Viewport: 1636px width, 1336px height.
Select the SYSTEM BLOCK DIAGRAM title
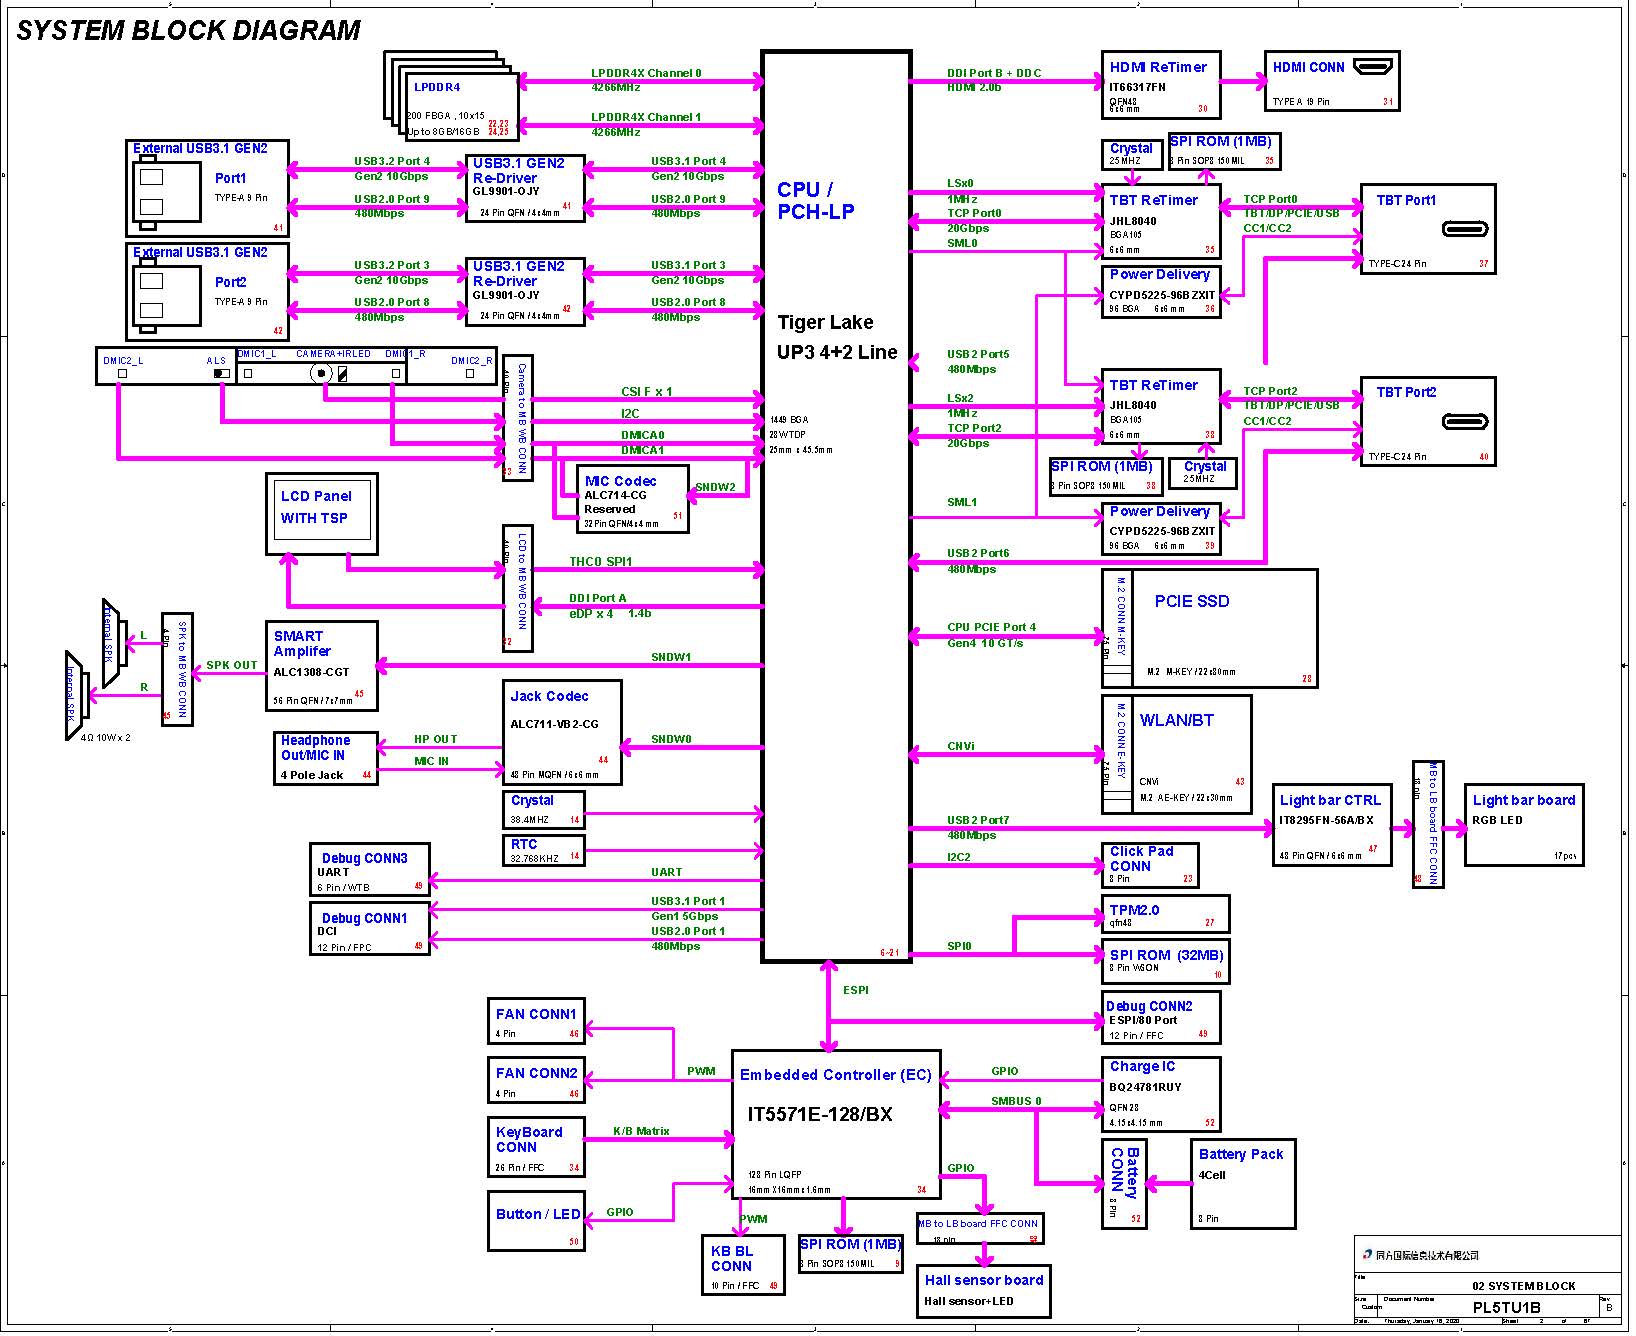[x=188, y=30]
